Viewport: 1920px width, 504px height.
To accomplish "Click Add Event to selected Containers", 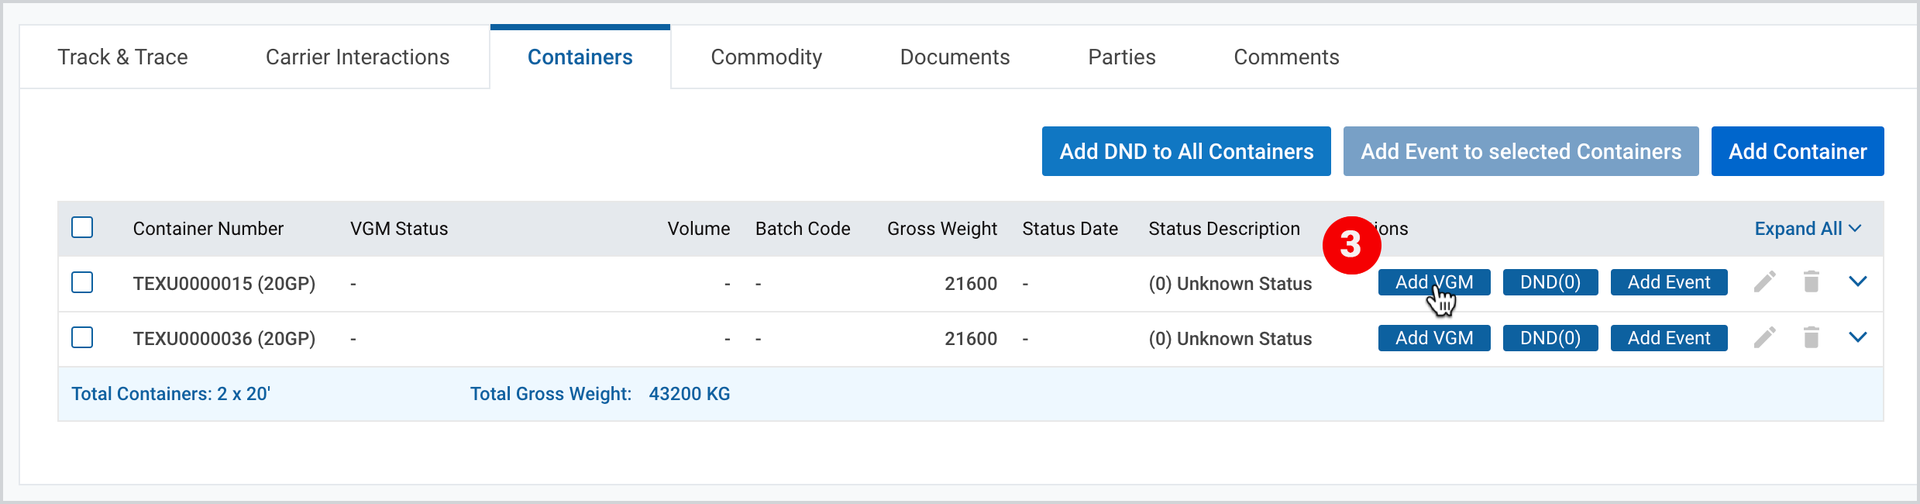I will pos(1521,151).
